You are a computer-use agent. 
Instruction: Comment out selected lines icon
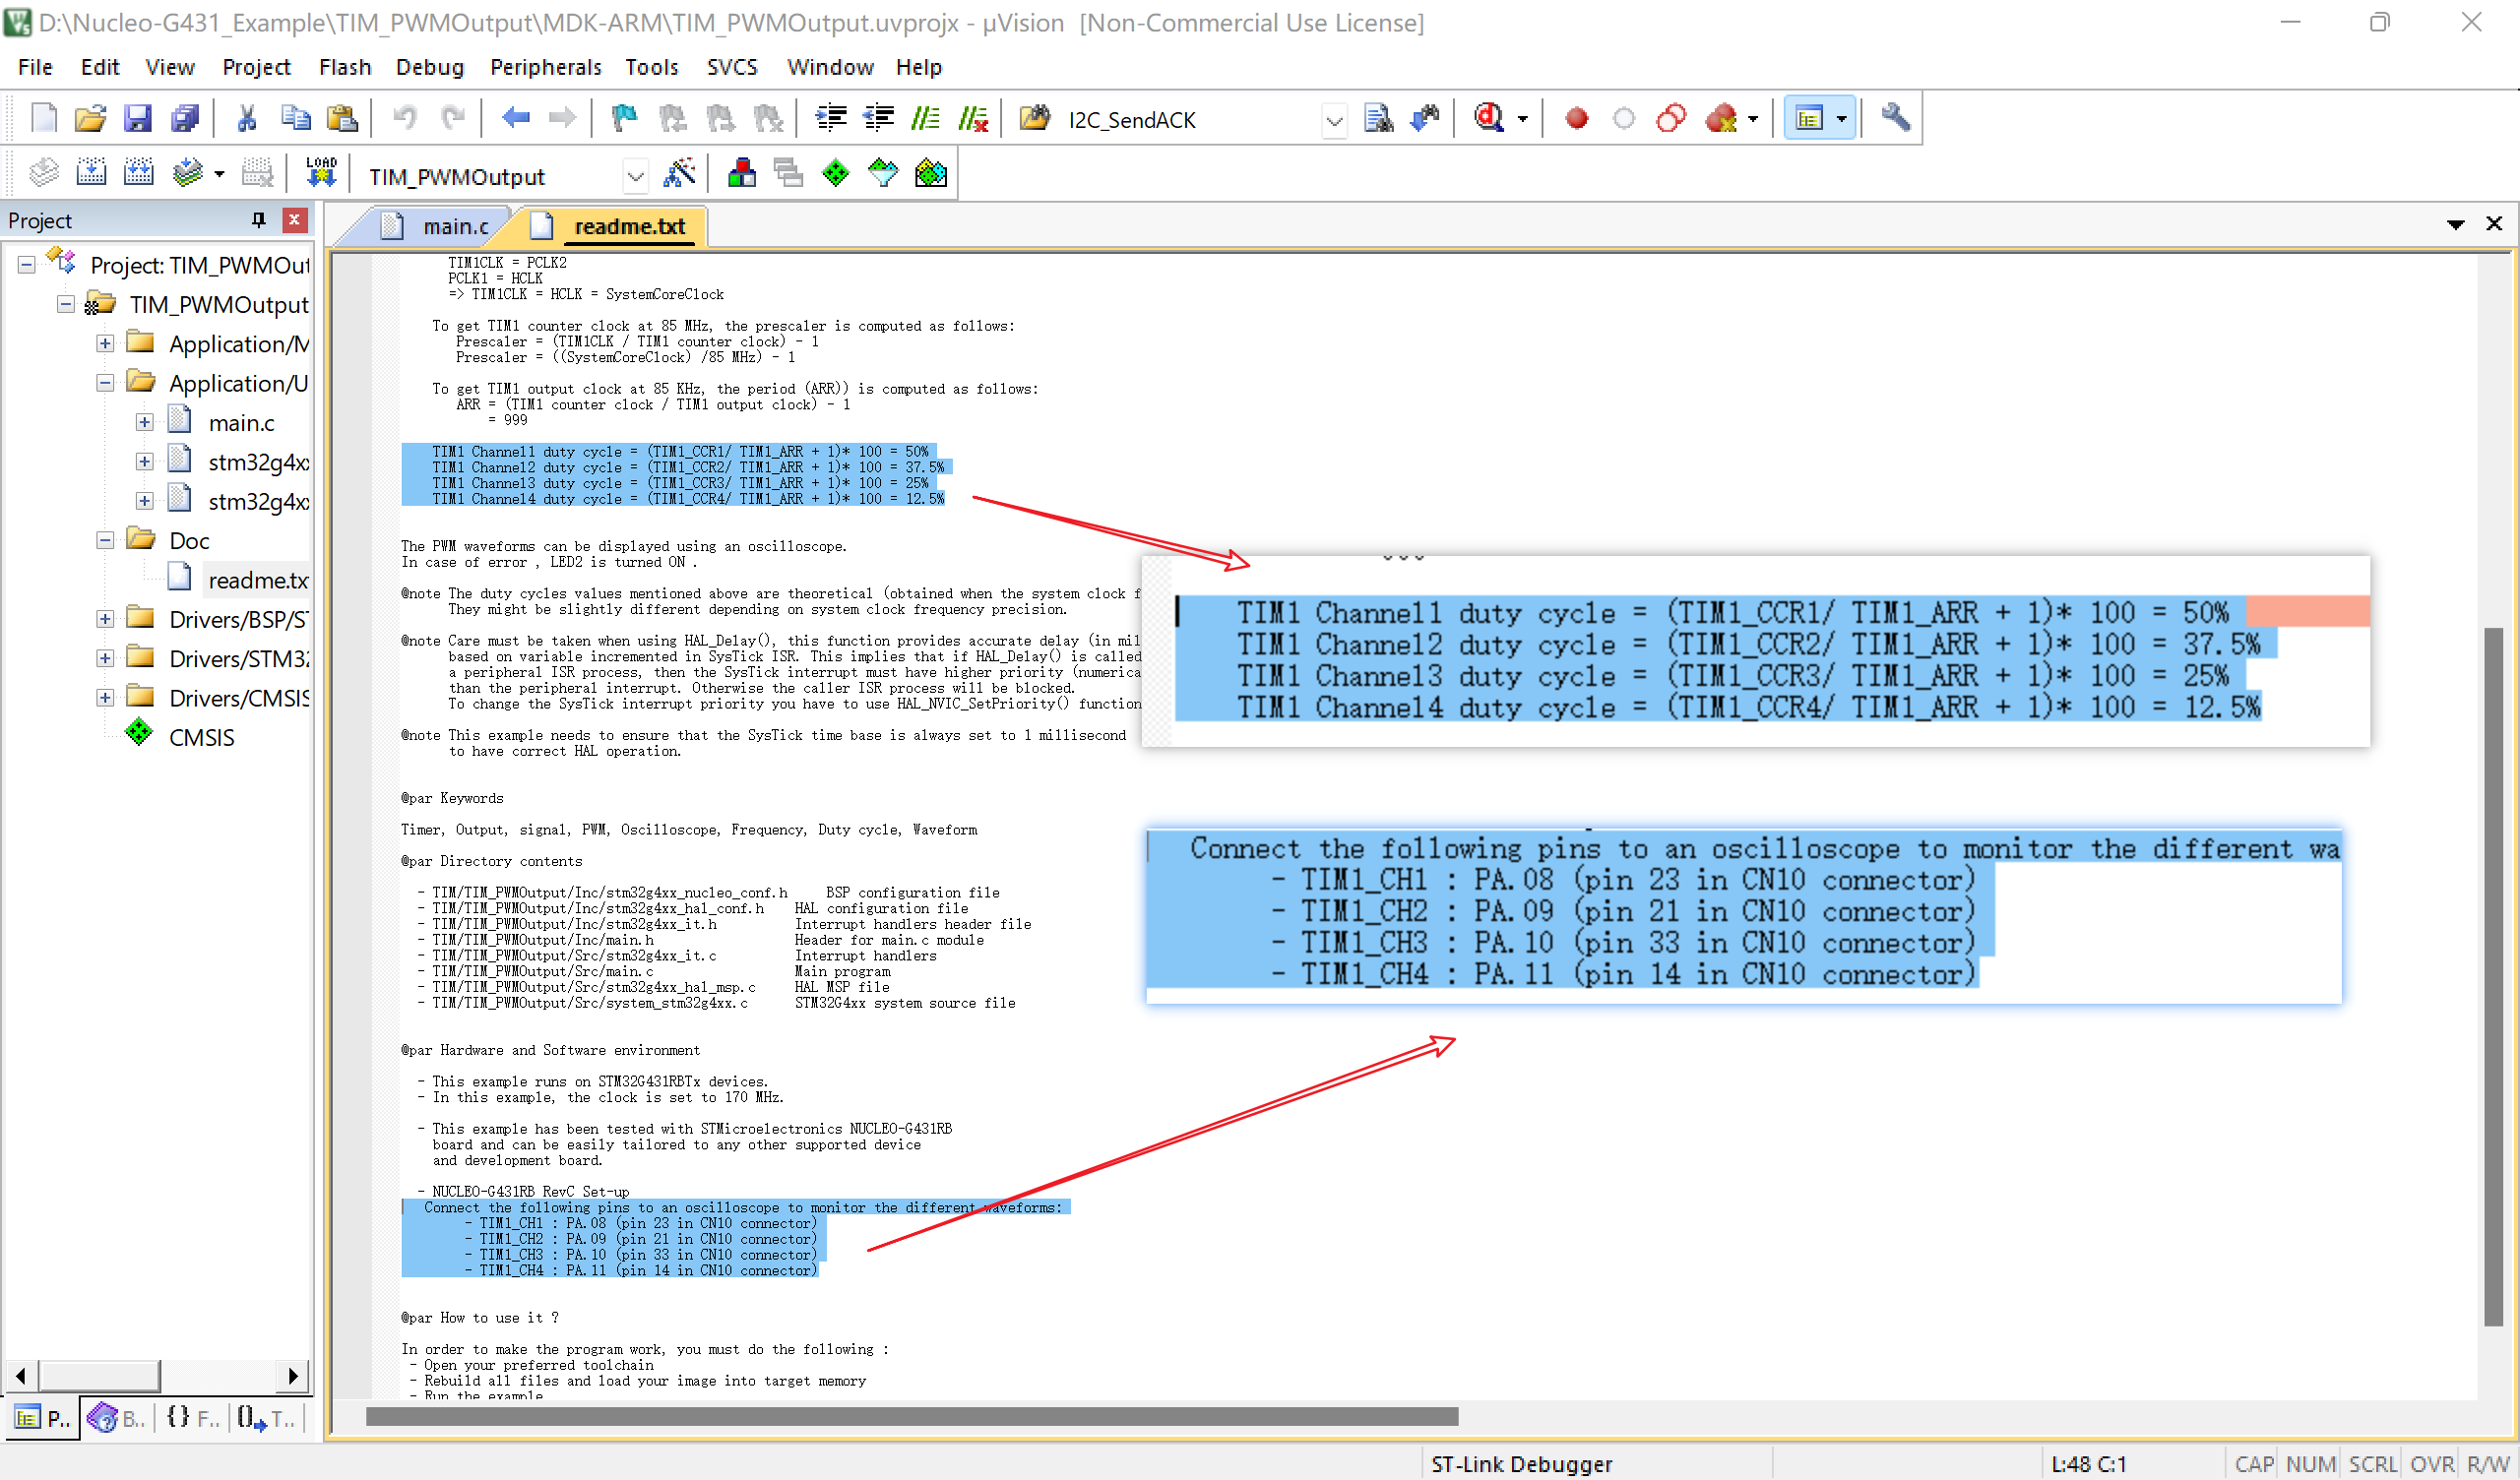925,118
